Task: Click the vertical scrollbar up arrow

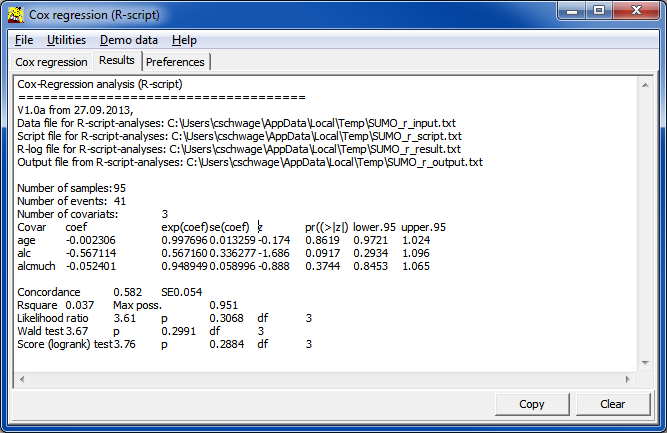Action: pyautogui.click(x=645, y=85)
